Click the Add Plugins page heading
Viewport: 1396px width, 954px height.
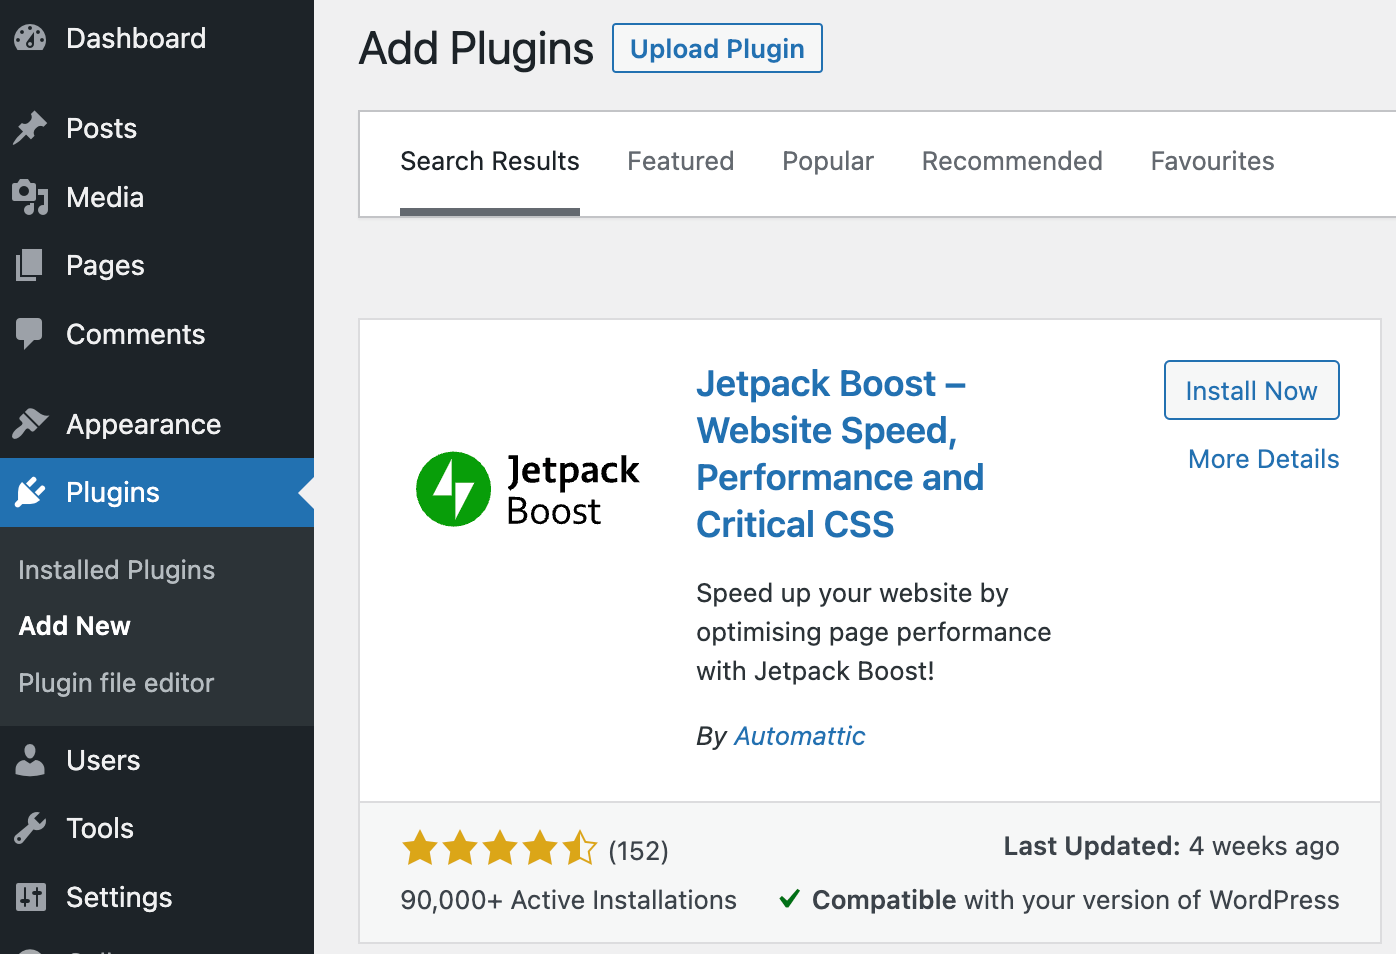[x=476, y=48]
